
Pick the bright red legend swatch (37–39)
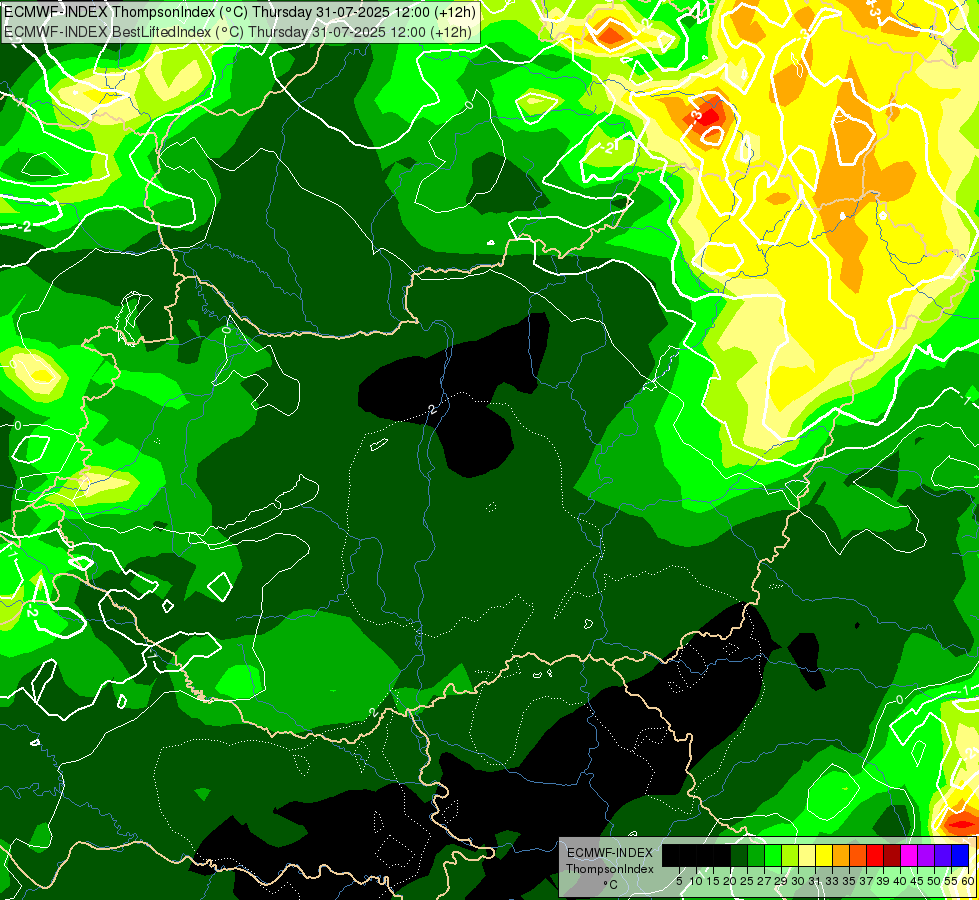pos(875,855)
